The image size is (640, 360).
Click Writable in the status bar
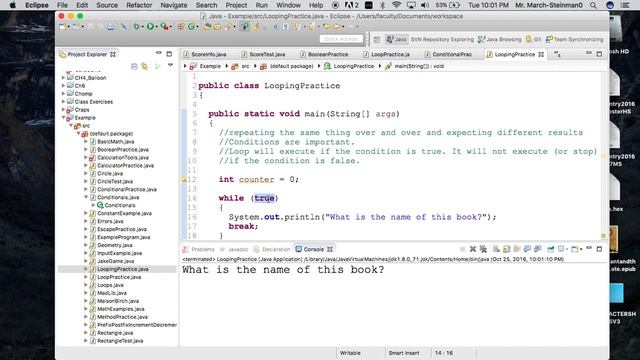click(350, 353)
